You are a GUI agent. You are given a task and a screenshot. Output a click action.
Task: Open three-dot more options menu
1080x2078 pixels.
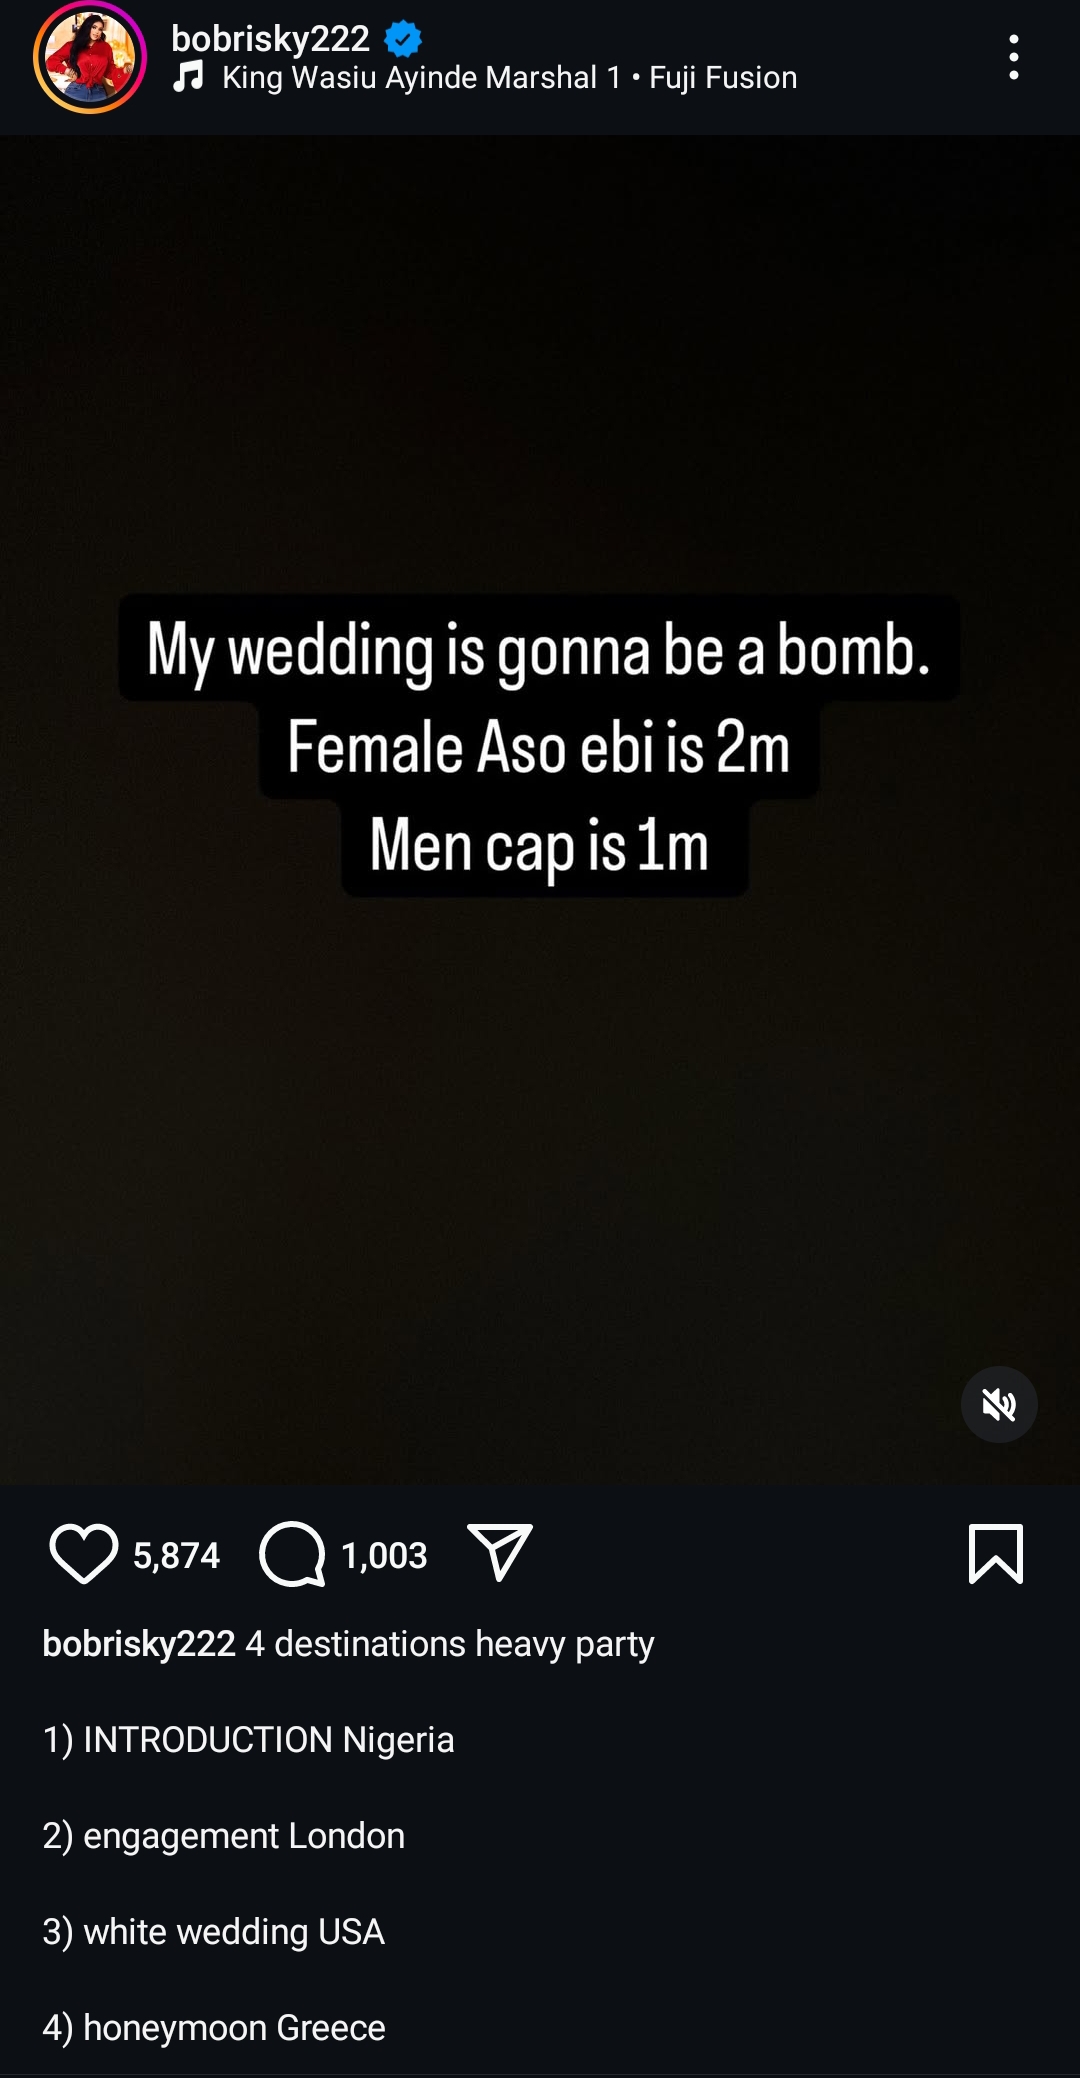click(x=1014, y=57)
